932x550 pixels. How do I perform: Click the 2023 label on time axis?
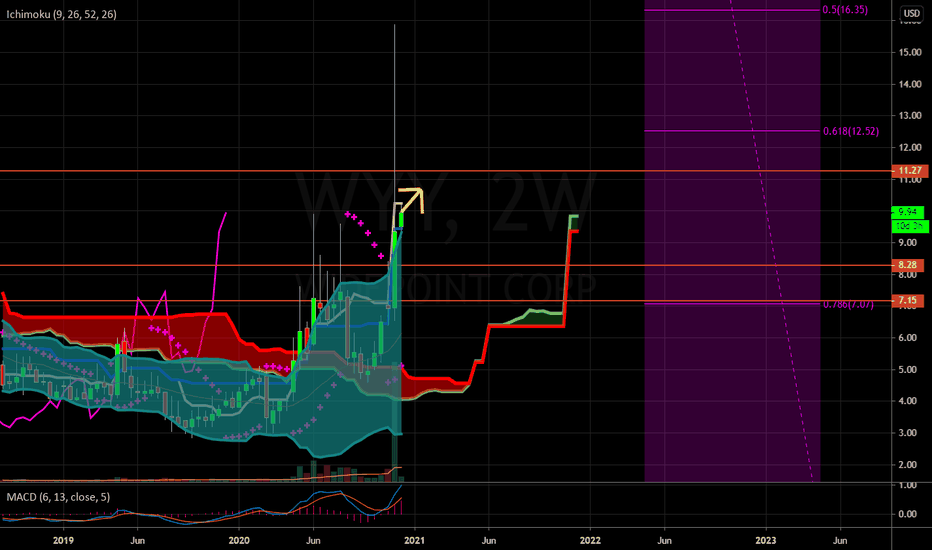click(766, 540)
